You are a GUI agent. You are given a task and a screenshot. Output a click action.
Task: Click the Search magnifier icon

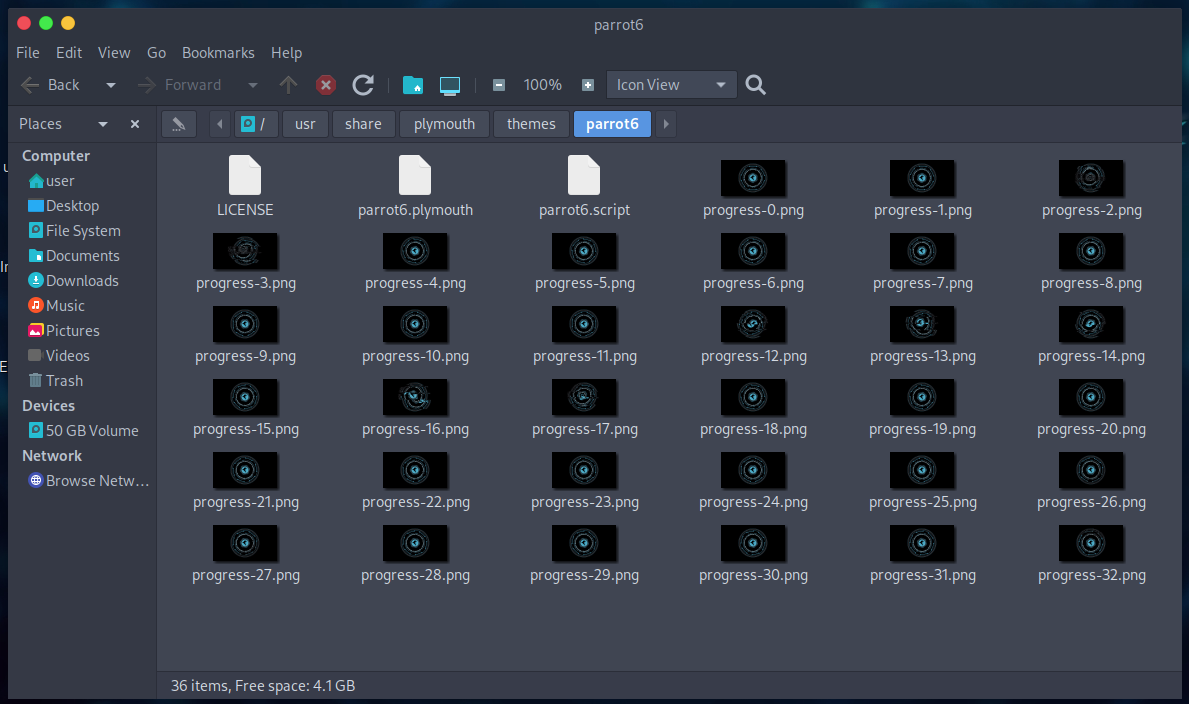(x=756, y=85)
